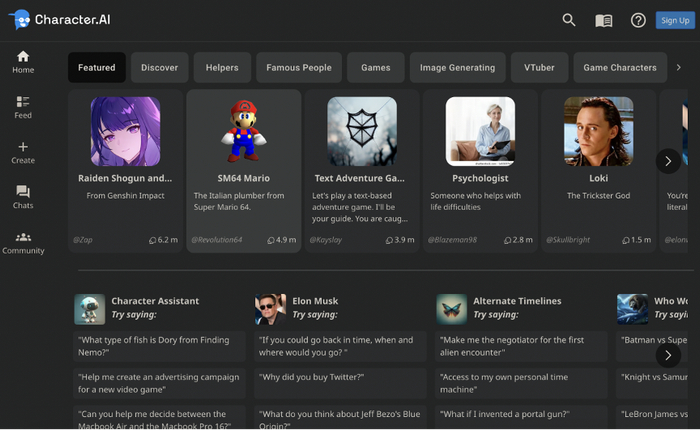Choose "Why did you buy Twitter?" prompt
The image size is (700, 430).
click(x=340, y=383)
